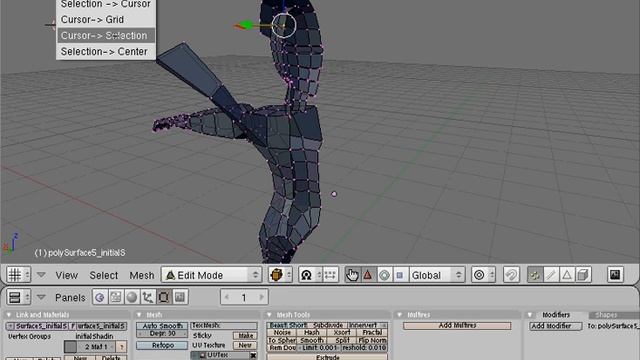
Task: Click the render this window icon
Action: [x=615, y=275]
